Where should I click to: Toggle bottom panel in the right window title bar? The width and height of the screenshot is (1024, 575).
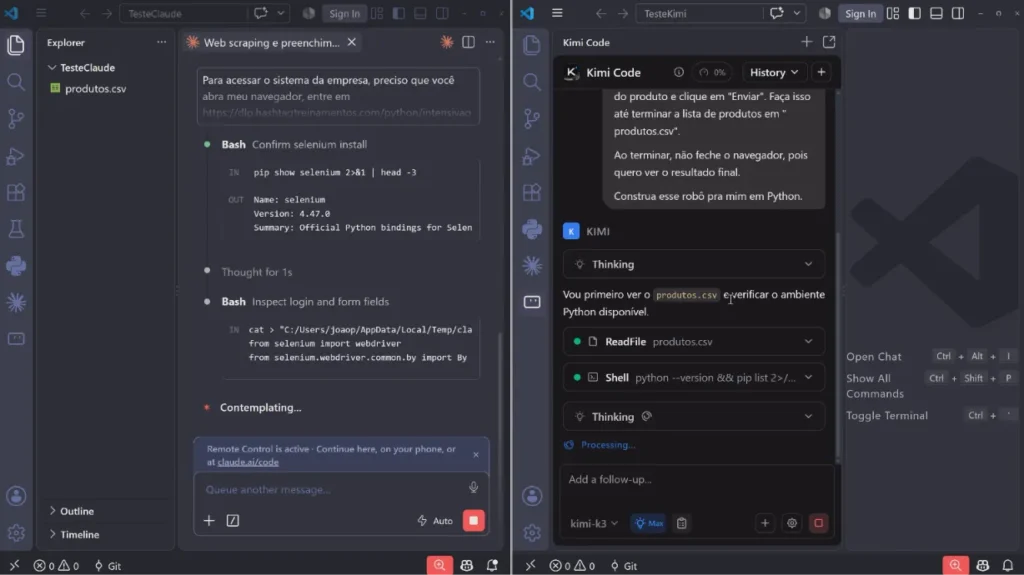[x=936, y=13]
